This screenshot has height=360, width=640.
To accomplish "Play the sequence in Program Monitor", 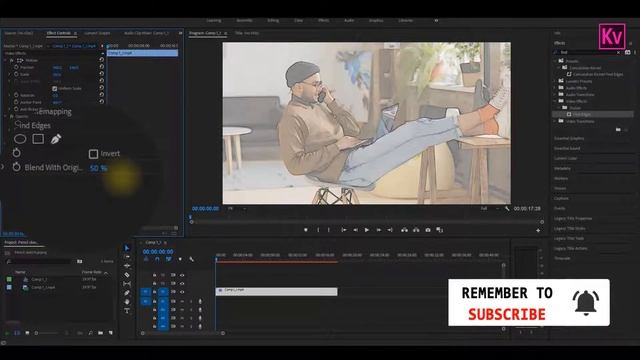I will click(367, 230).
